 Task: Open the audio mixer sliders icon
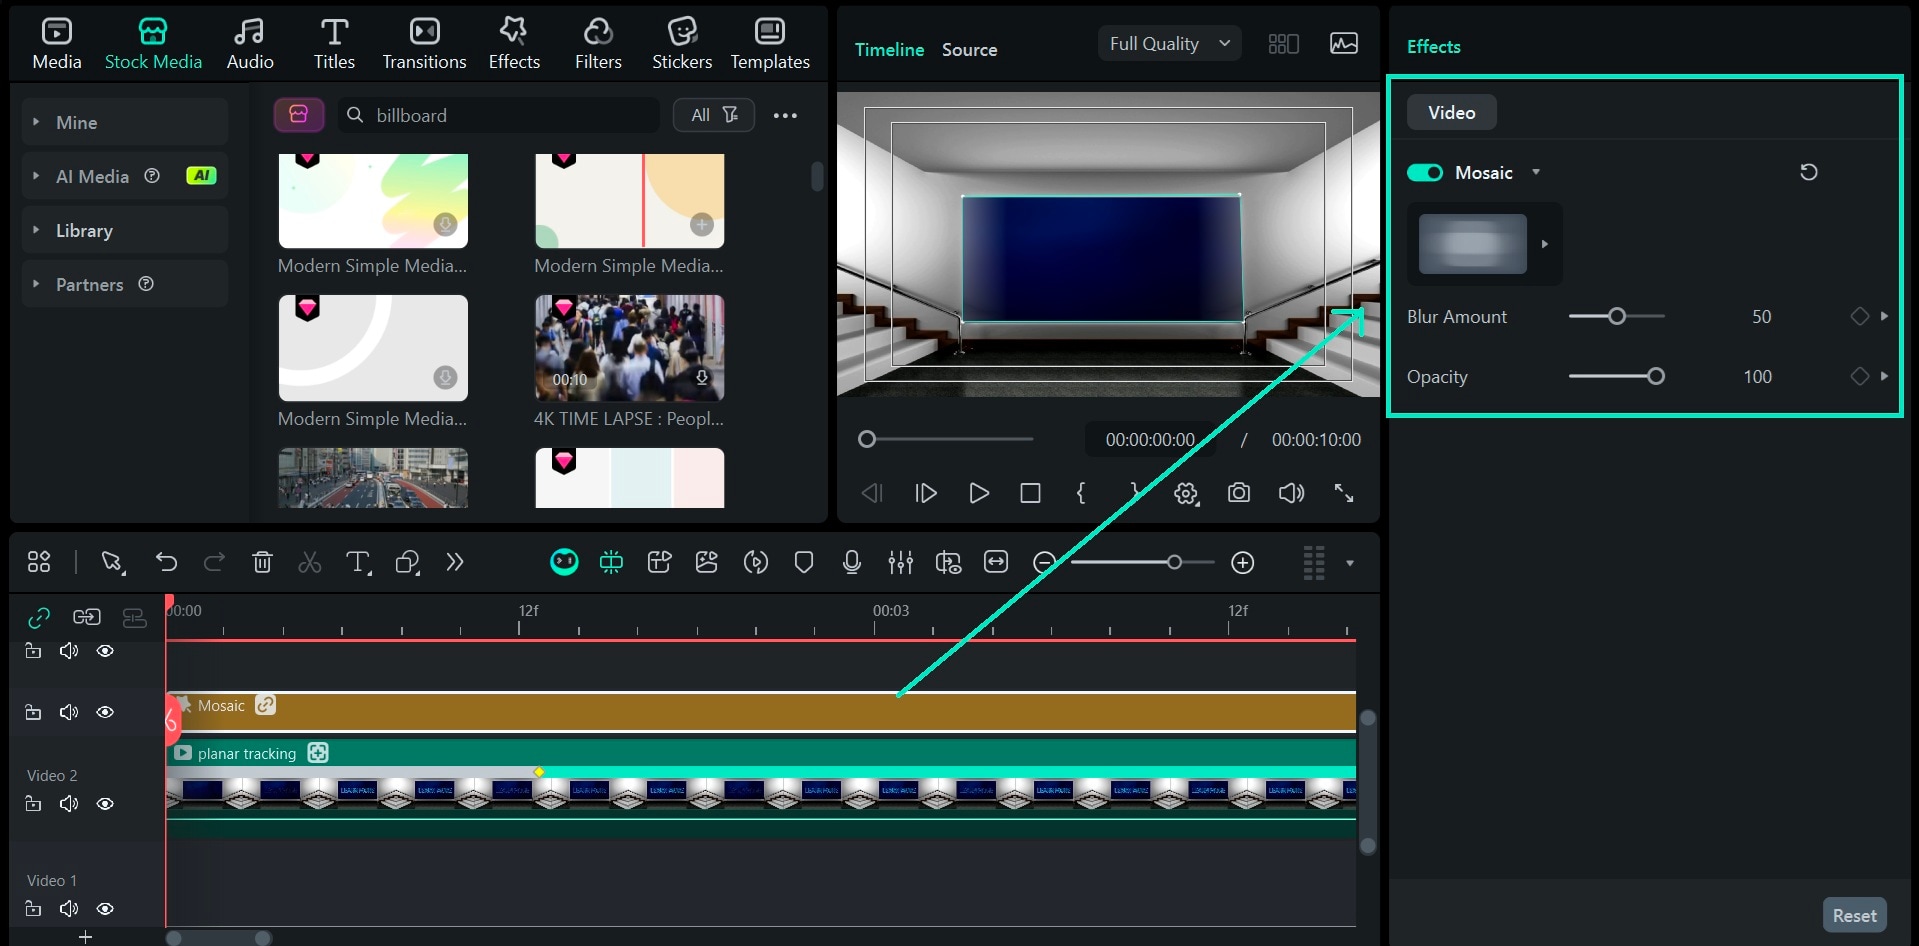click(900, 562)
